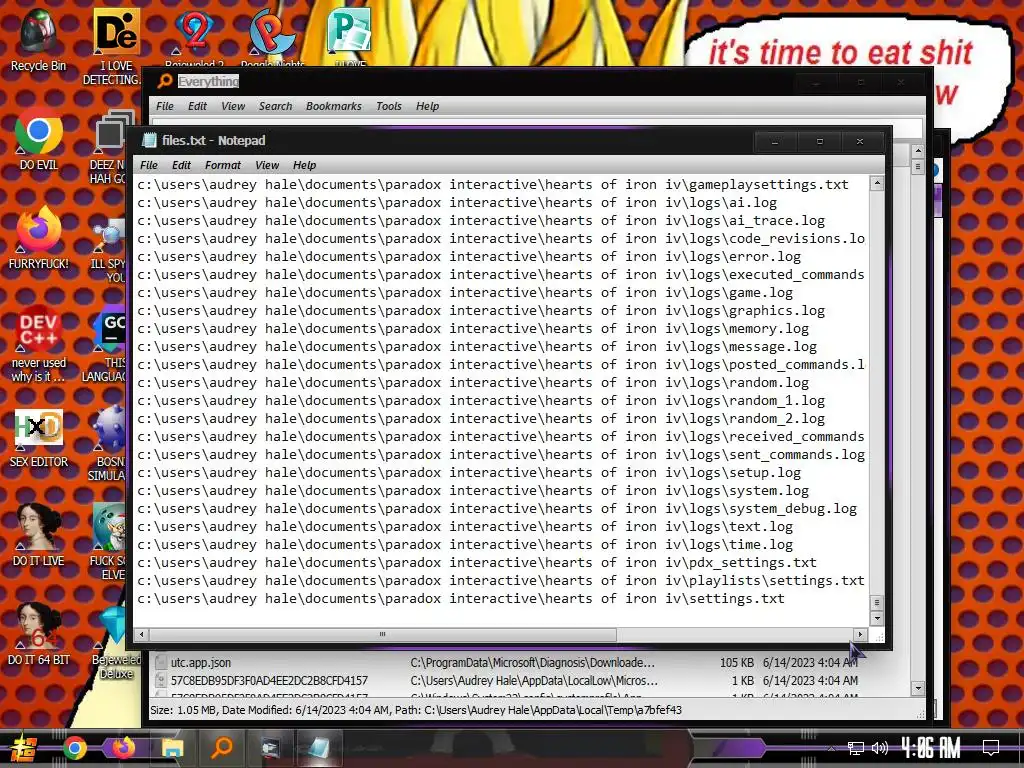Viewport: 1024px width, 768px height.
Task: Open the FUCK S ELVE desktop icon
Action: 110,541
